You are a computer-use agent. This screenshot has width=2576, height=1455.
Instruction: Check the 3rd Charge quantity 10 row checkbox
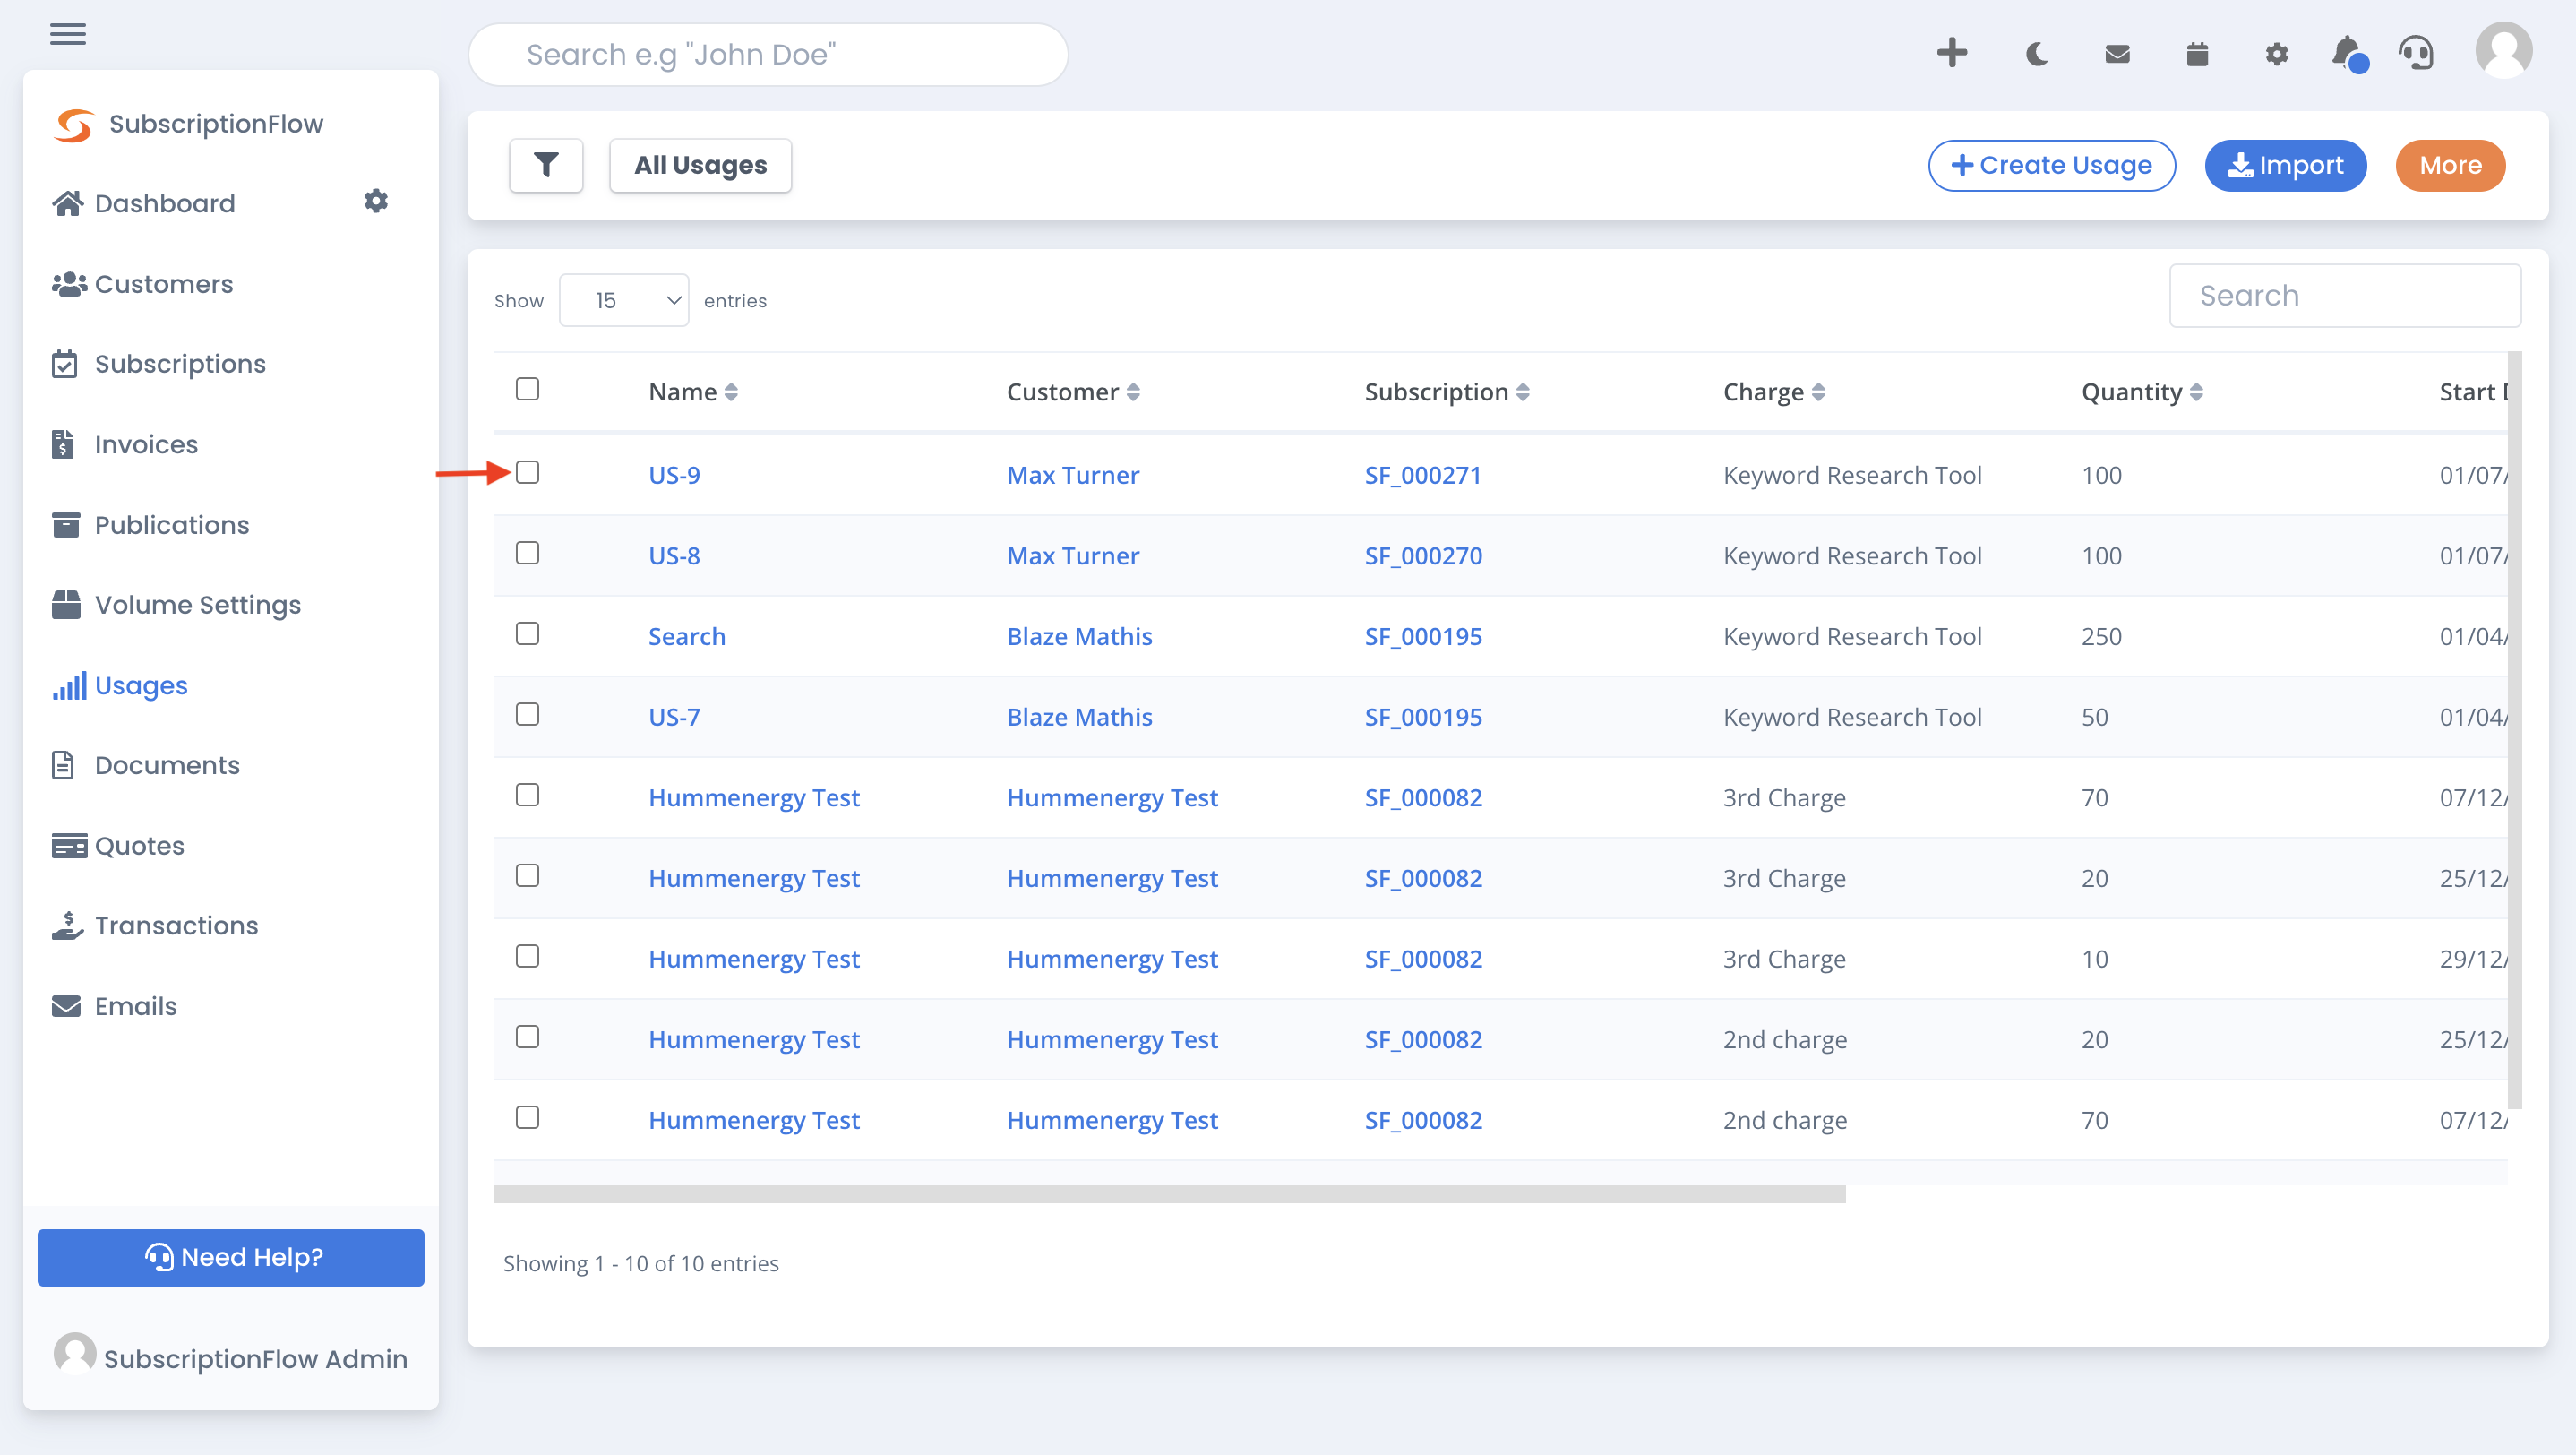pyautogui.click(x=527, y=956)
